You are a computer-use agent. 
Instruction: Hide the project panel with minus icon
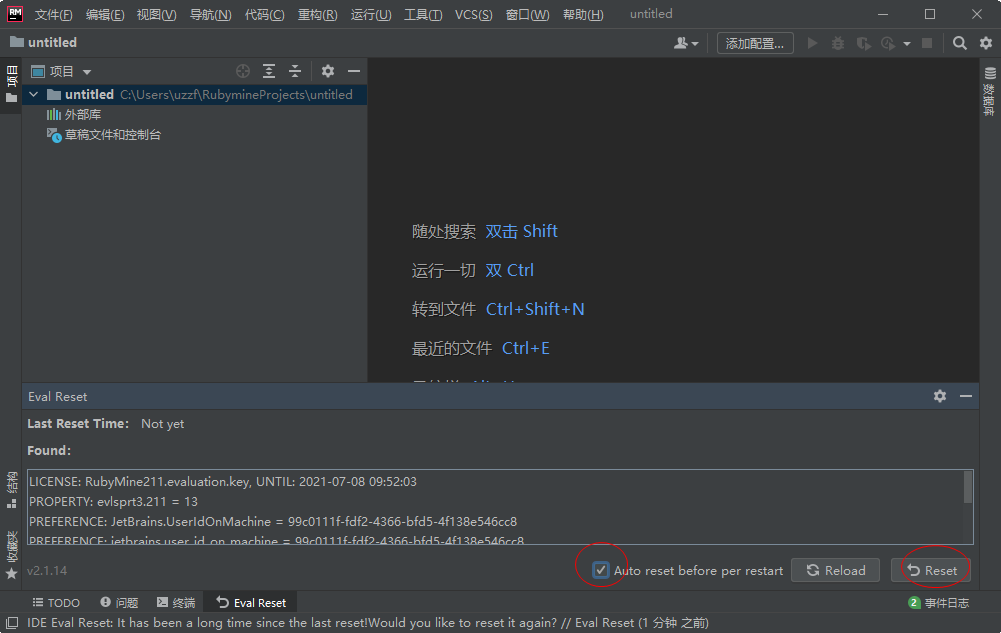click(354, 71)
